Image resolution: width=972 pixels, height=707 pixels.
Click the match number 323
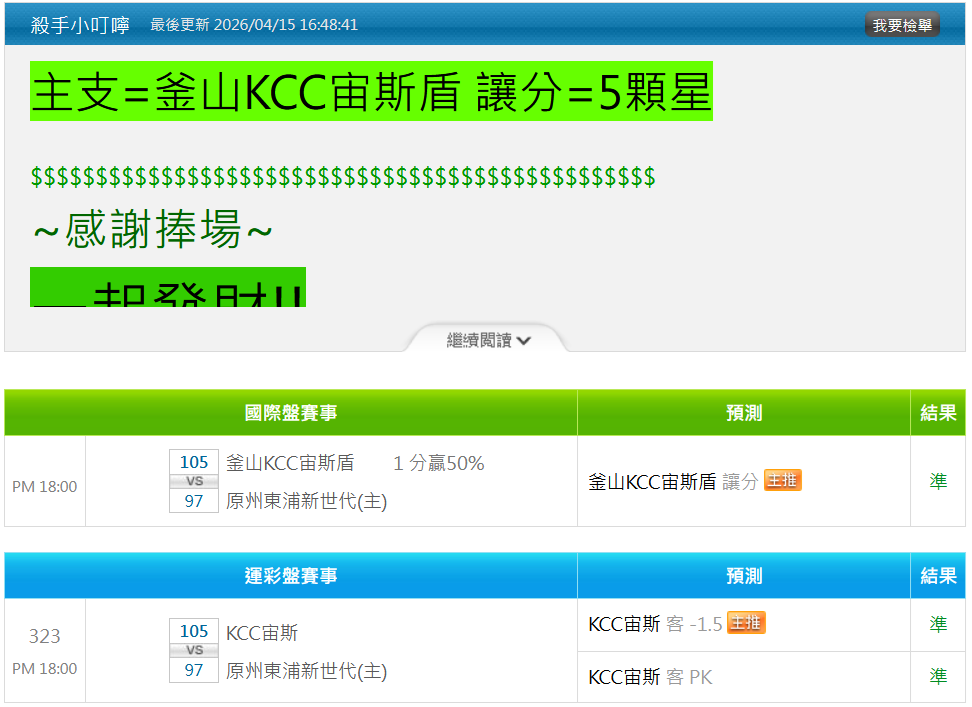pos(45,636)
